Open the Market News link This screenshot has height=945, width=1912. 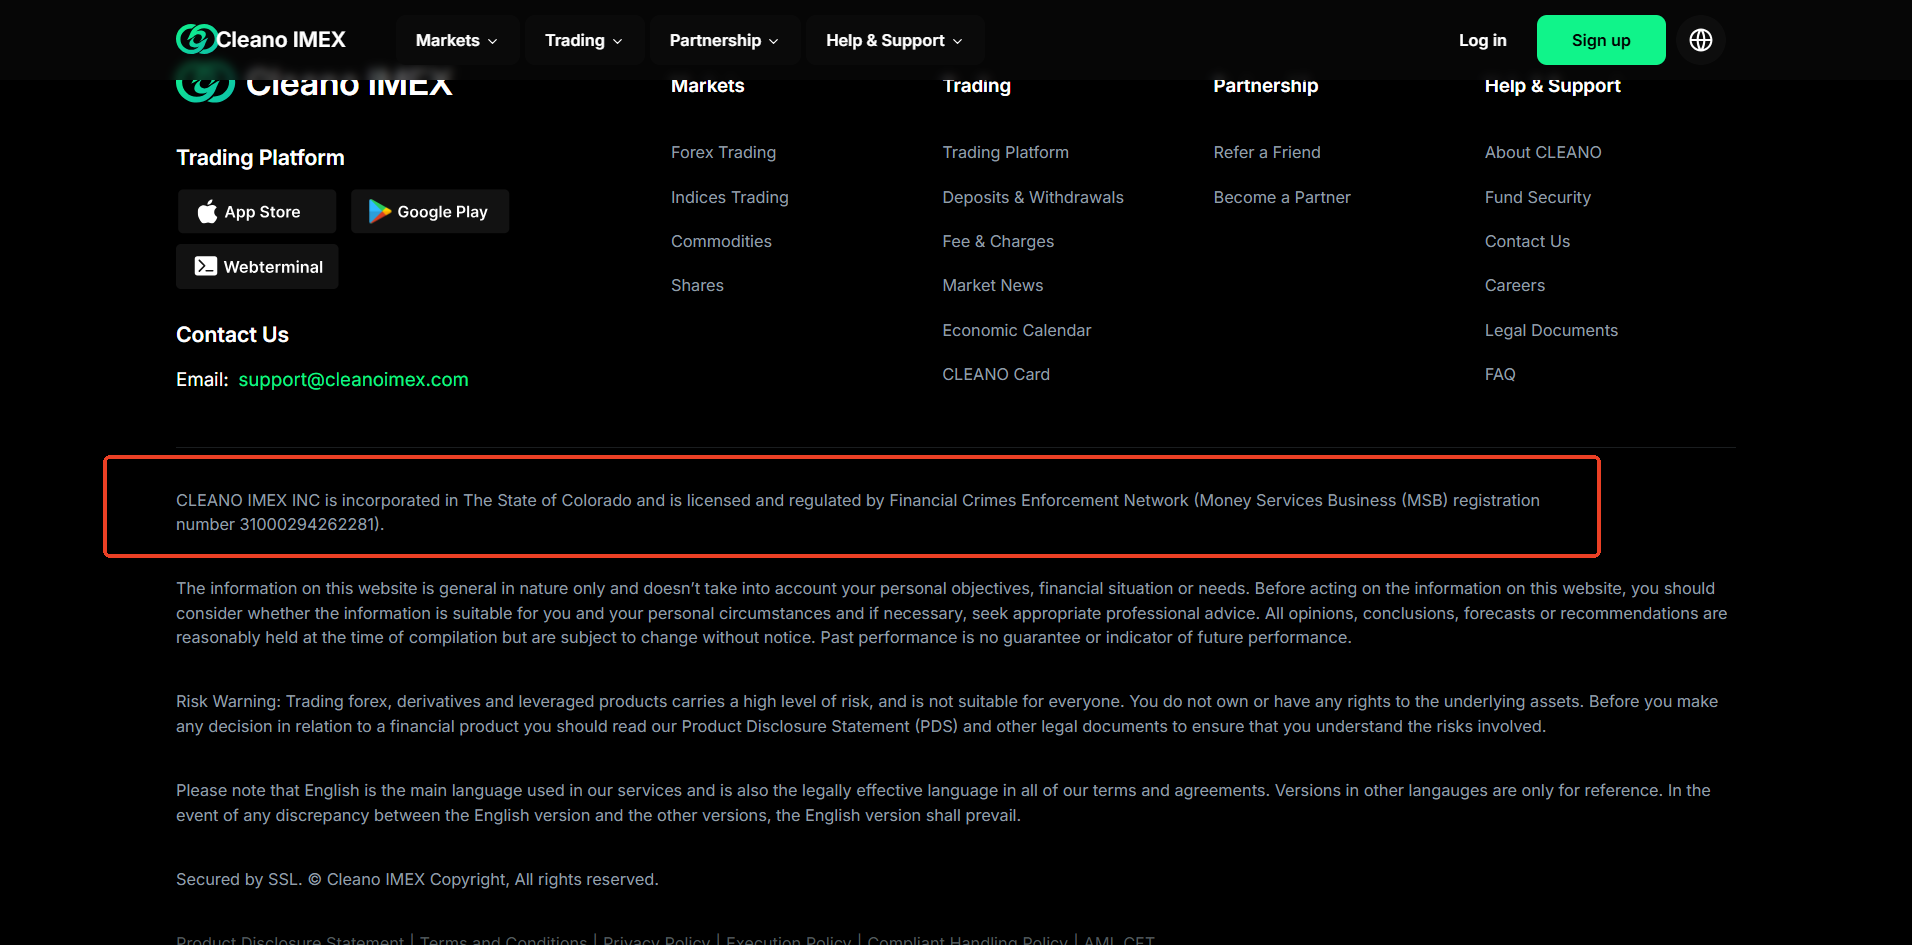coord(992,285)
